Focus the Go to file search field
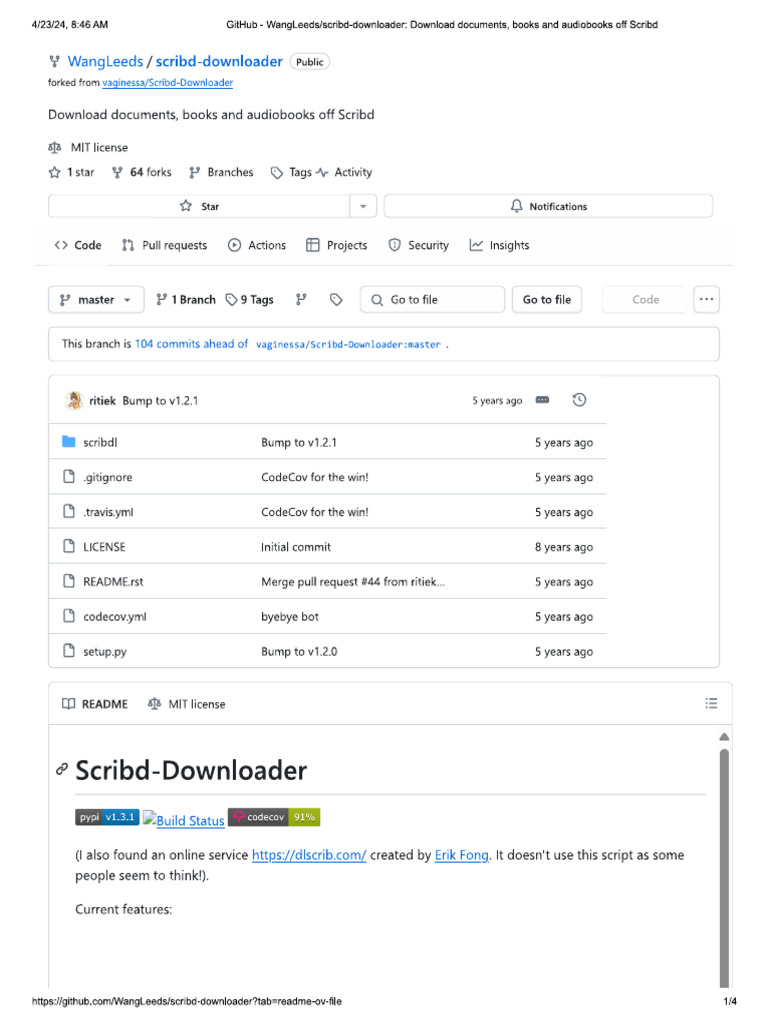Viewport: 768px width, 1024px height. coord(432,300)
